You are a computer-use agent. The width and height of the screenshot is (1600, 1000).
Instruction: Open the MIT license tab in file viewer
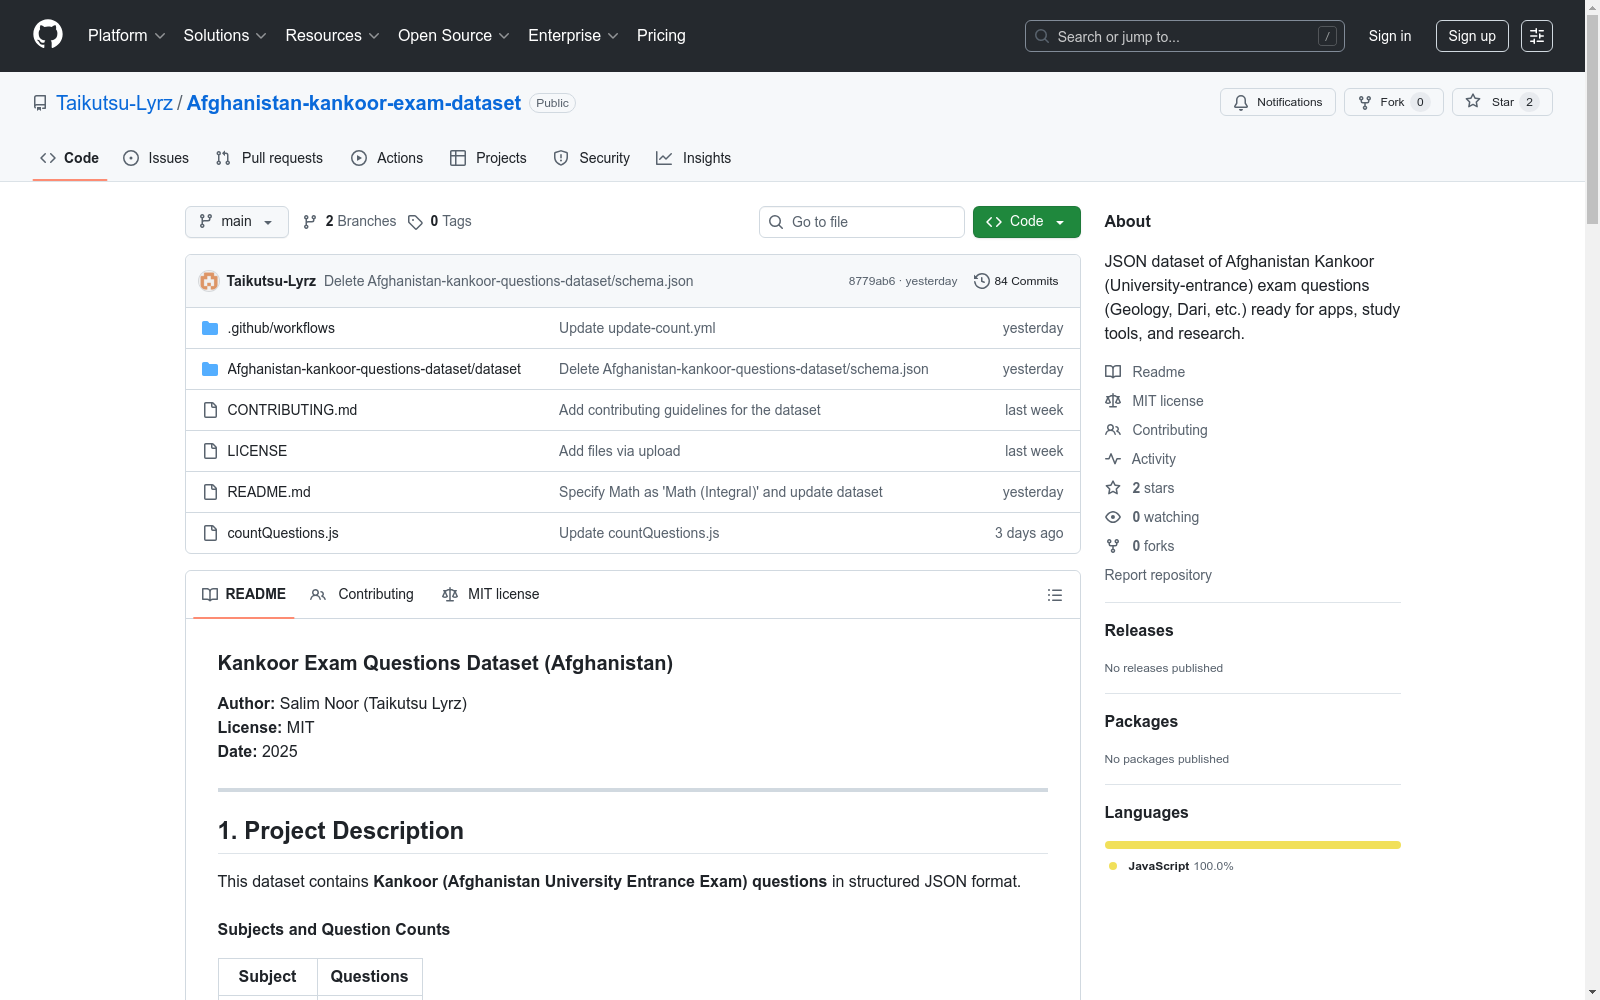[x=491, y=595]
